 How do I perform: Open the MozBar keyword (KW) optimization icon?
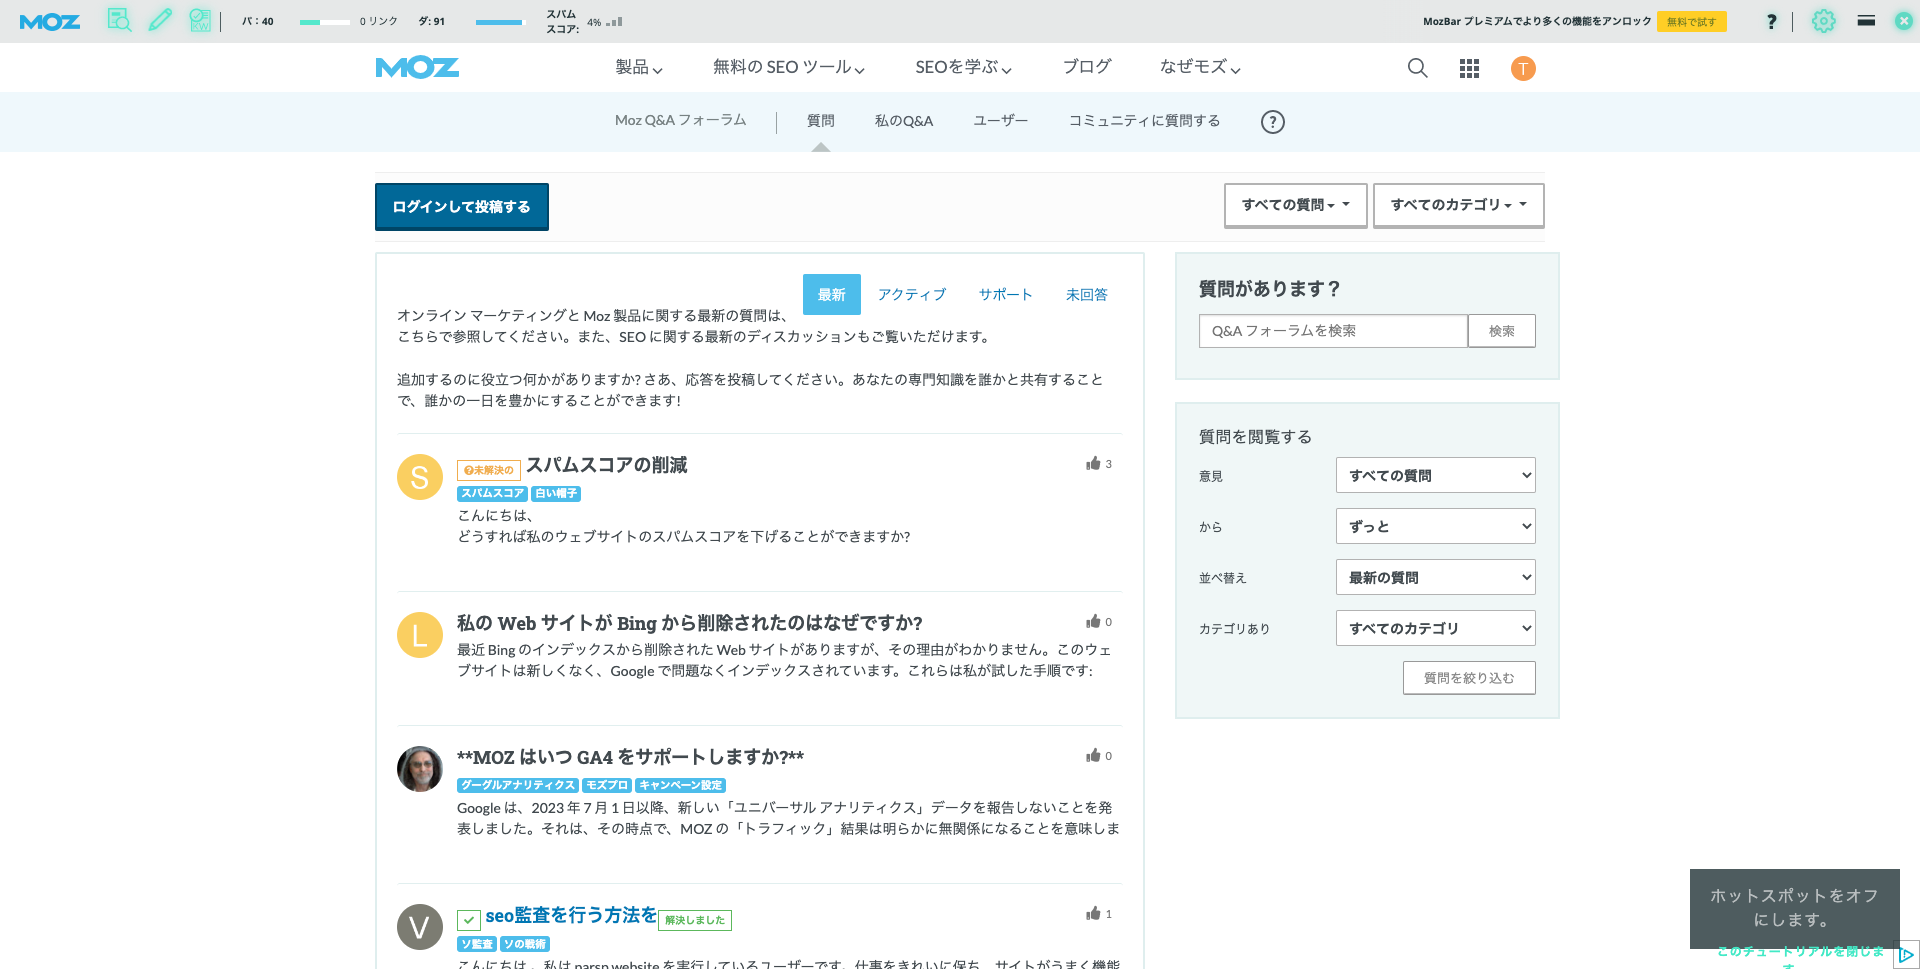click(x=200, y=20)
